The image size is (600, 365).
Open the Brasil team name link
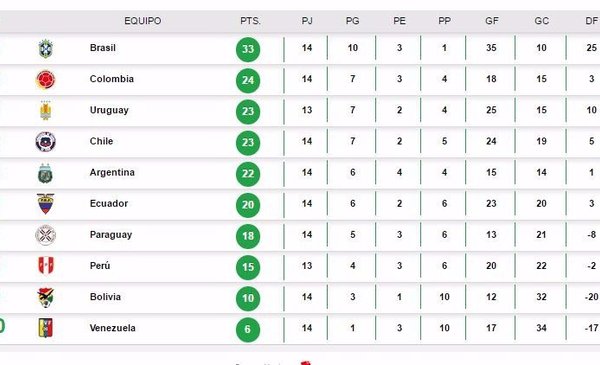click(x=103, y=48)
